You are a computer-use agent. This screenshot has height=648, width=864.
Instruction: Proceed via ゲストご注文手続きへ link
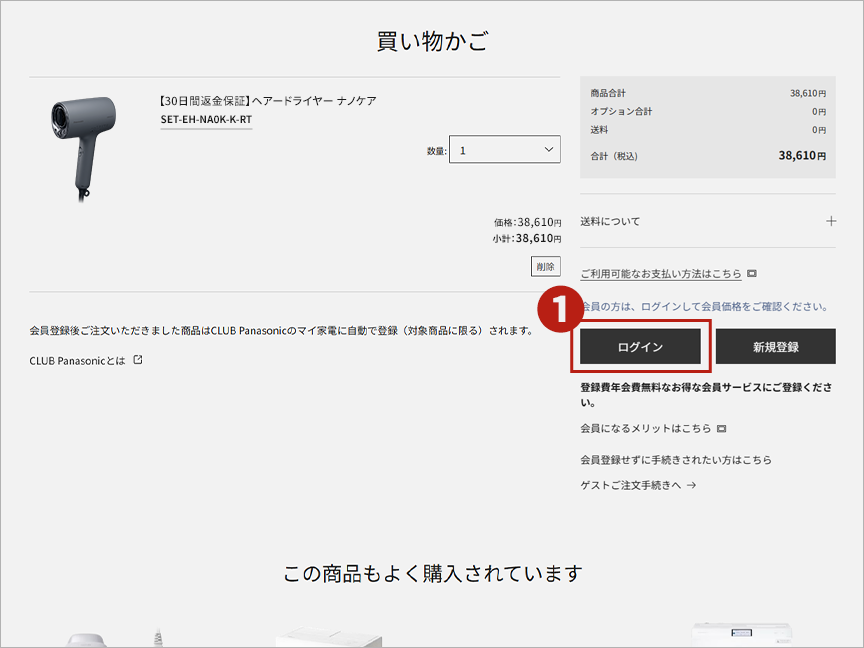click(630, 485)
